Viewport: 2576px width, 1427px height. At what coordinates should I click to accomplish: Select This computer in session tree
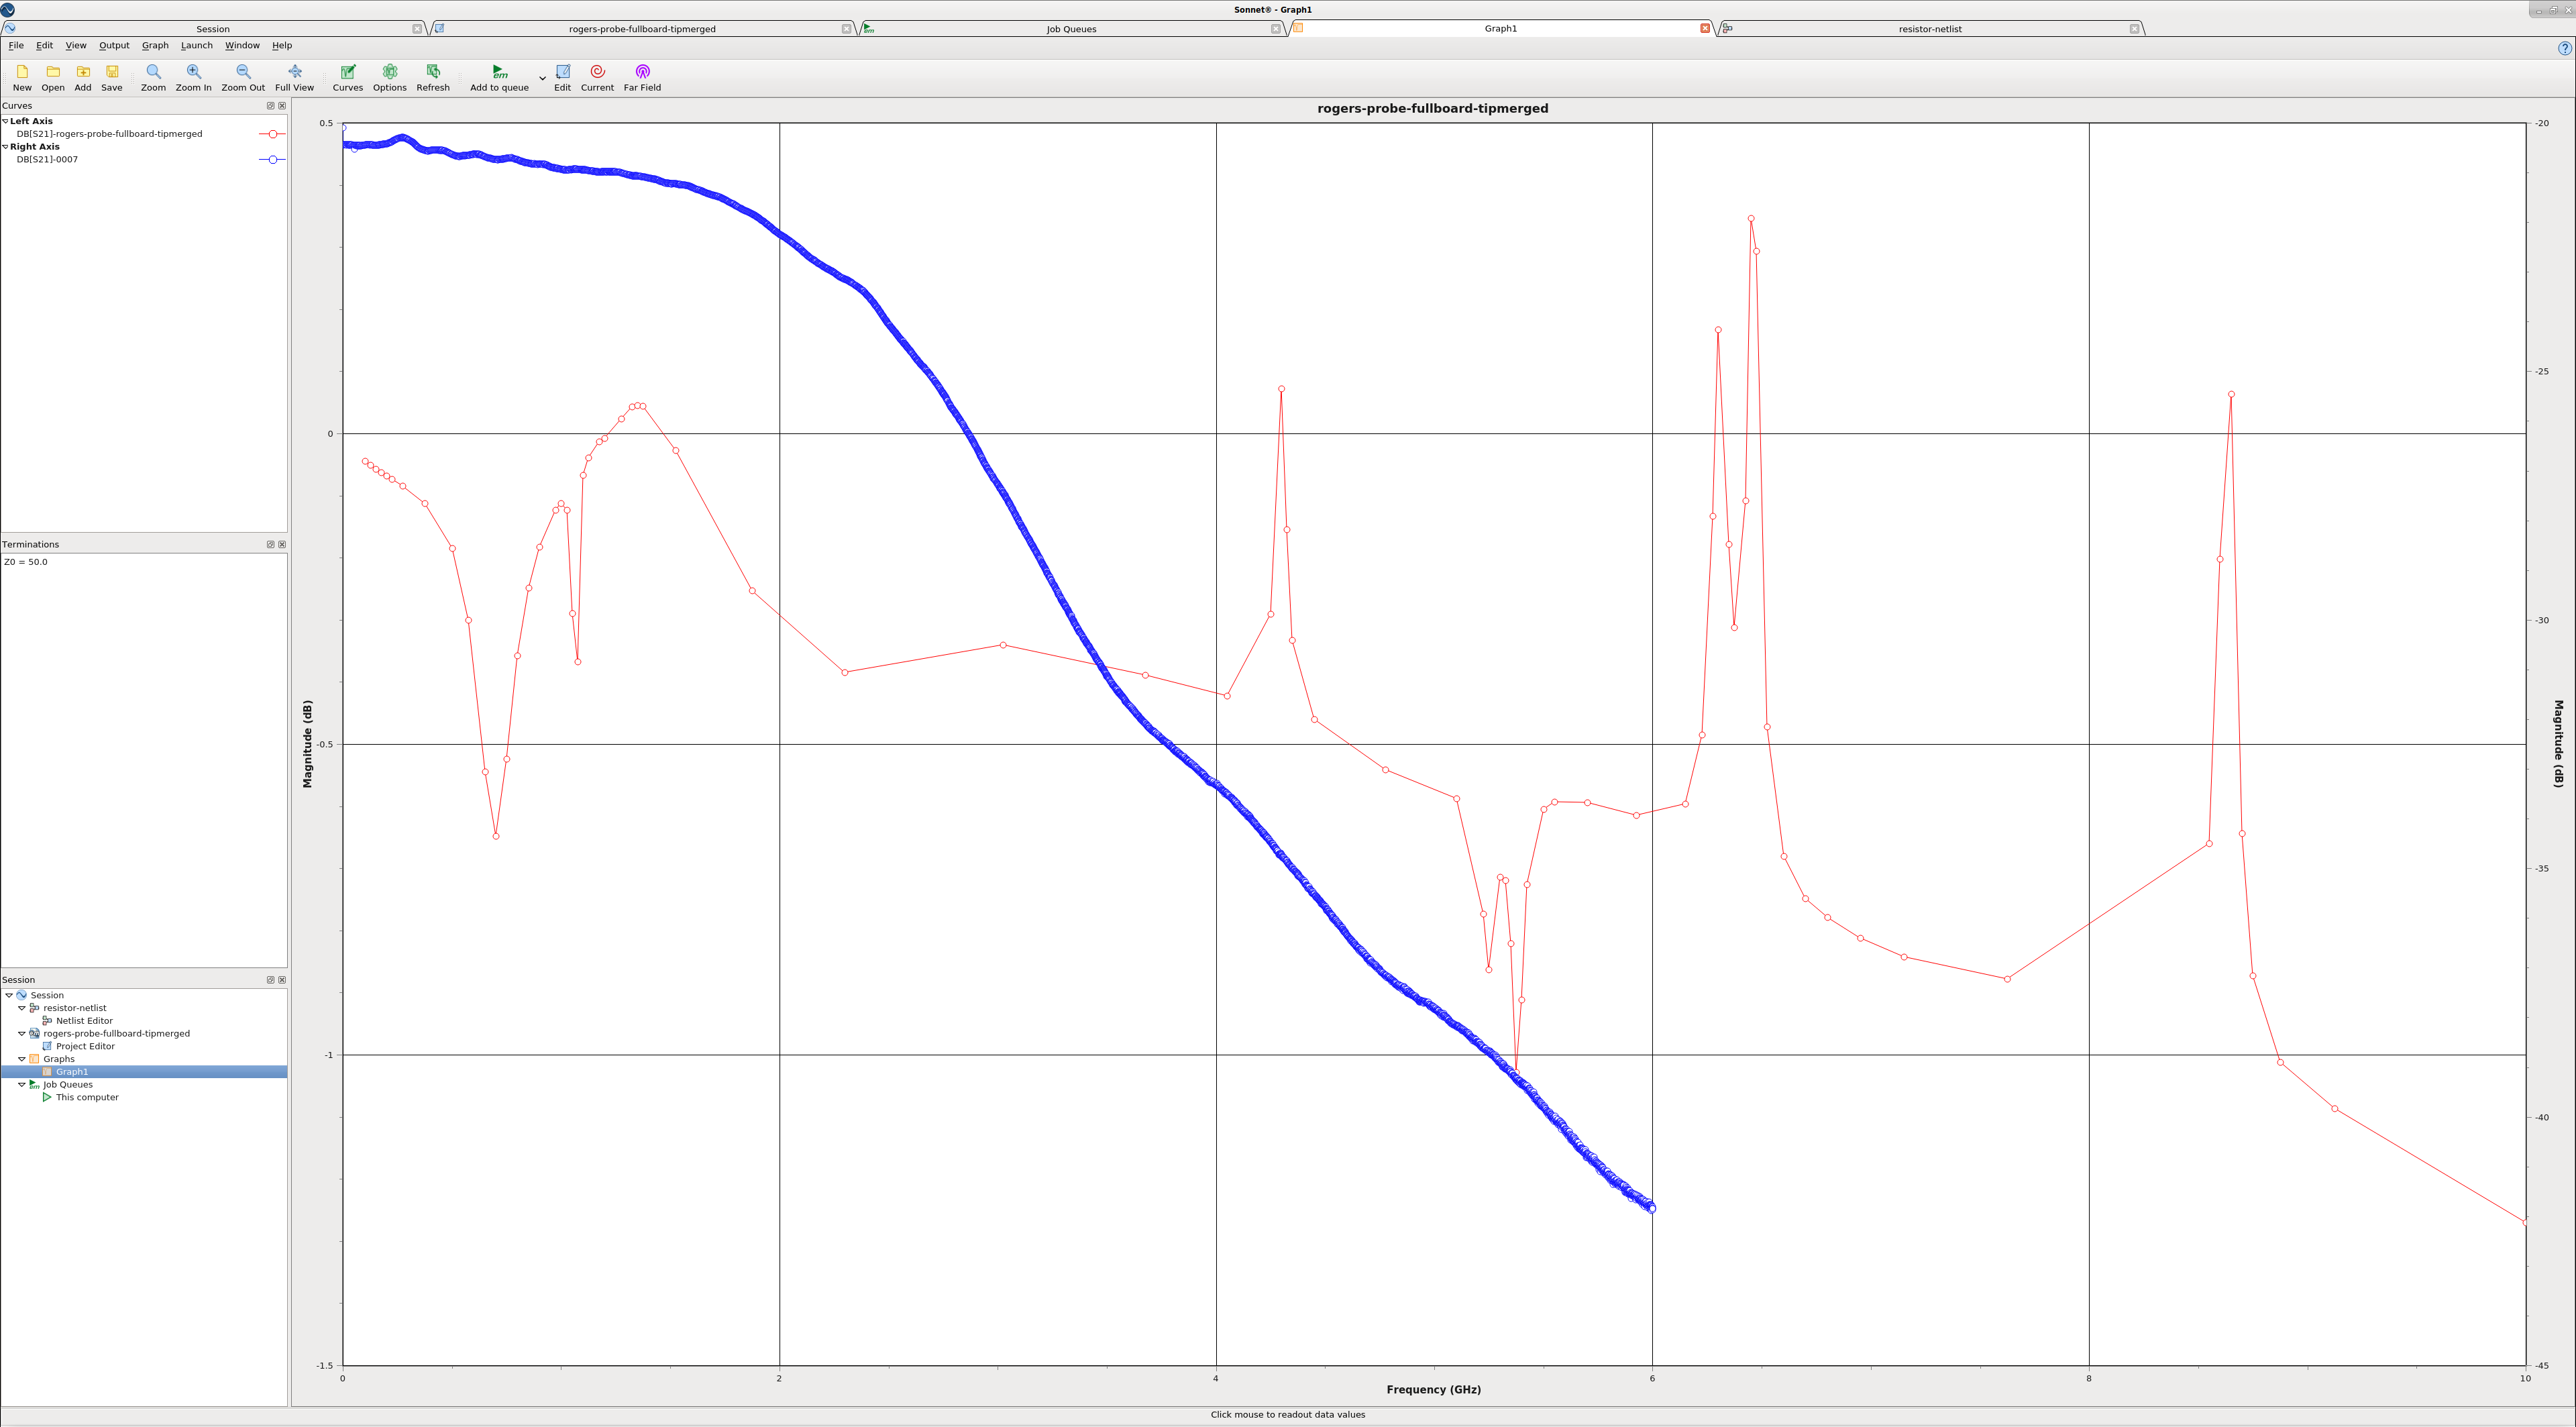[87, 1097]
